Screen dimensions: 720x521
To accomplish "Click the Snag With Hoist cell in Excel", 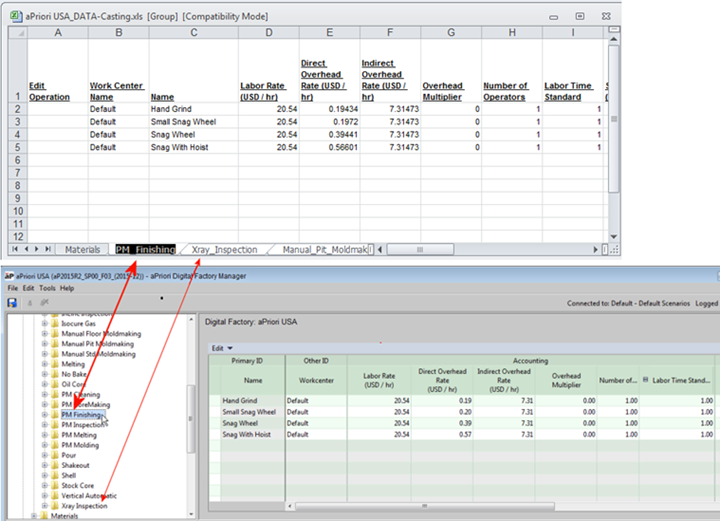I will tap(193, 147).
